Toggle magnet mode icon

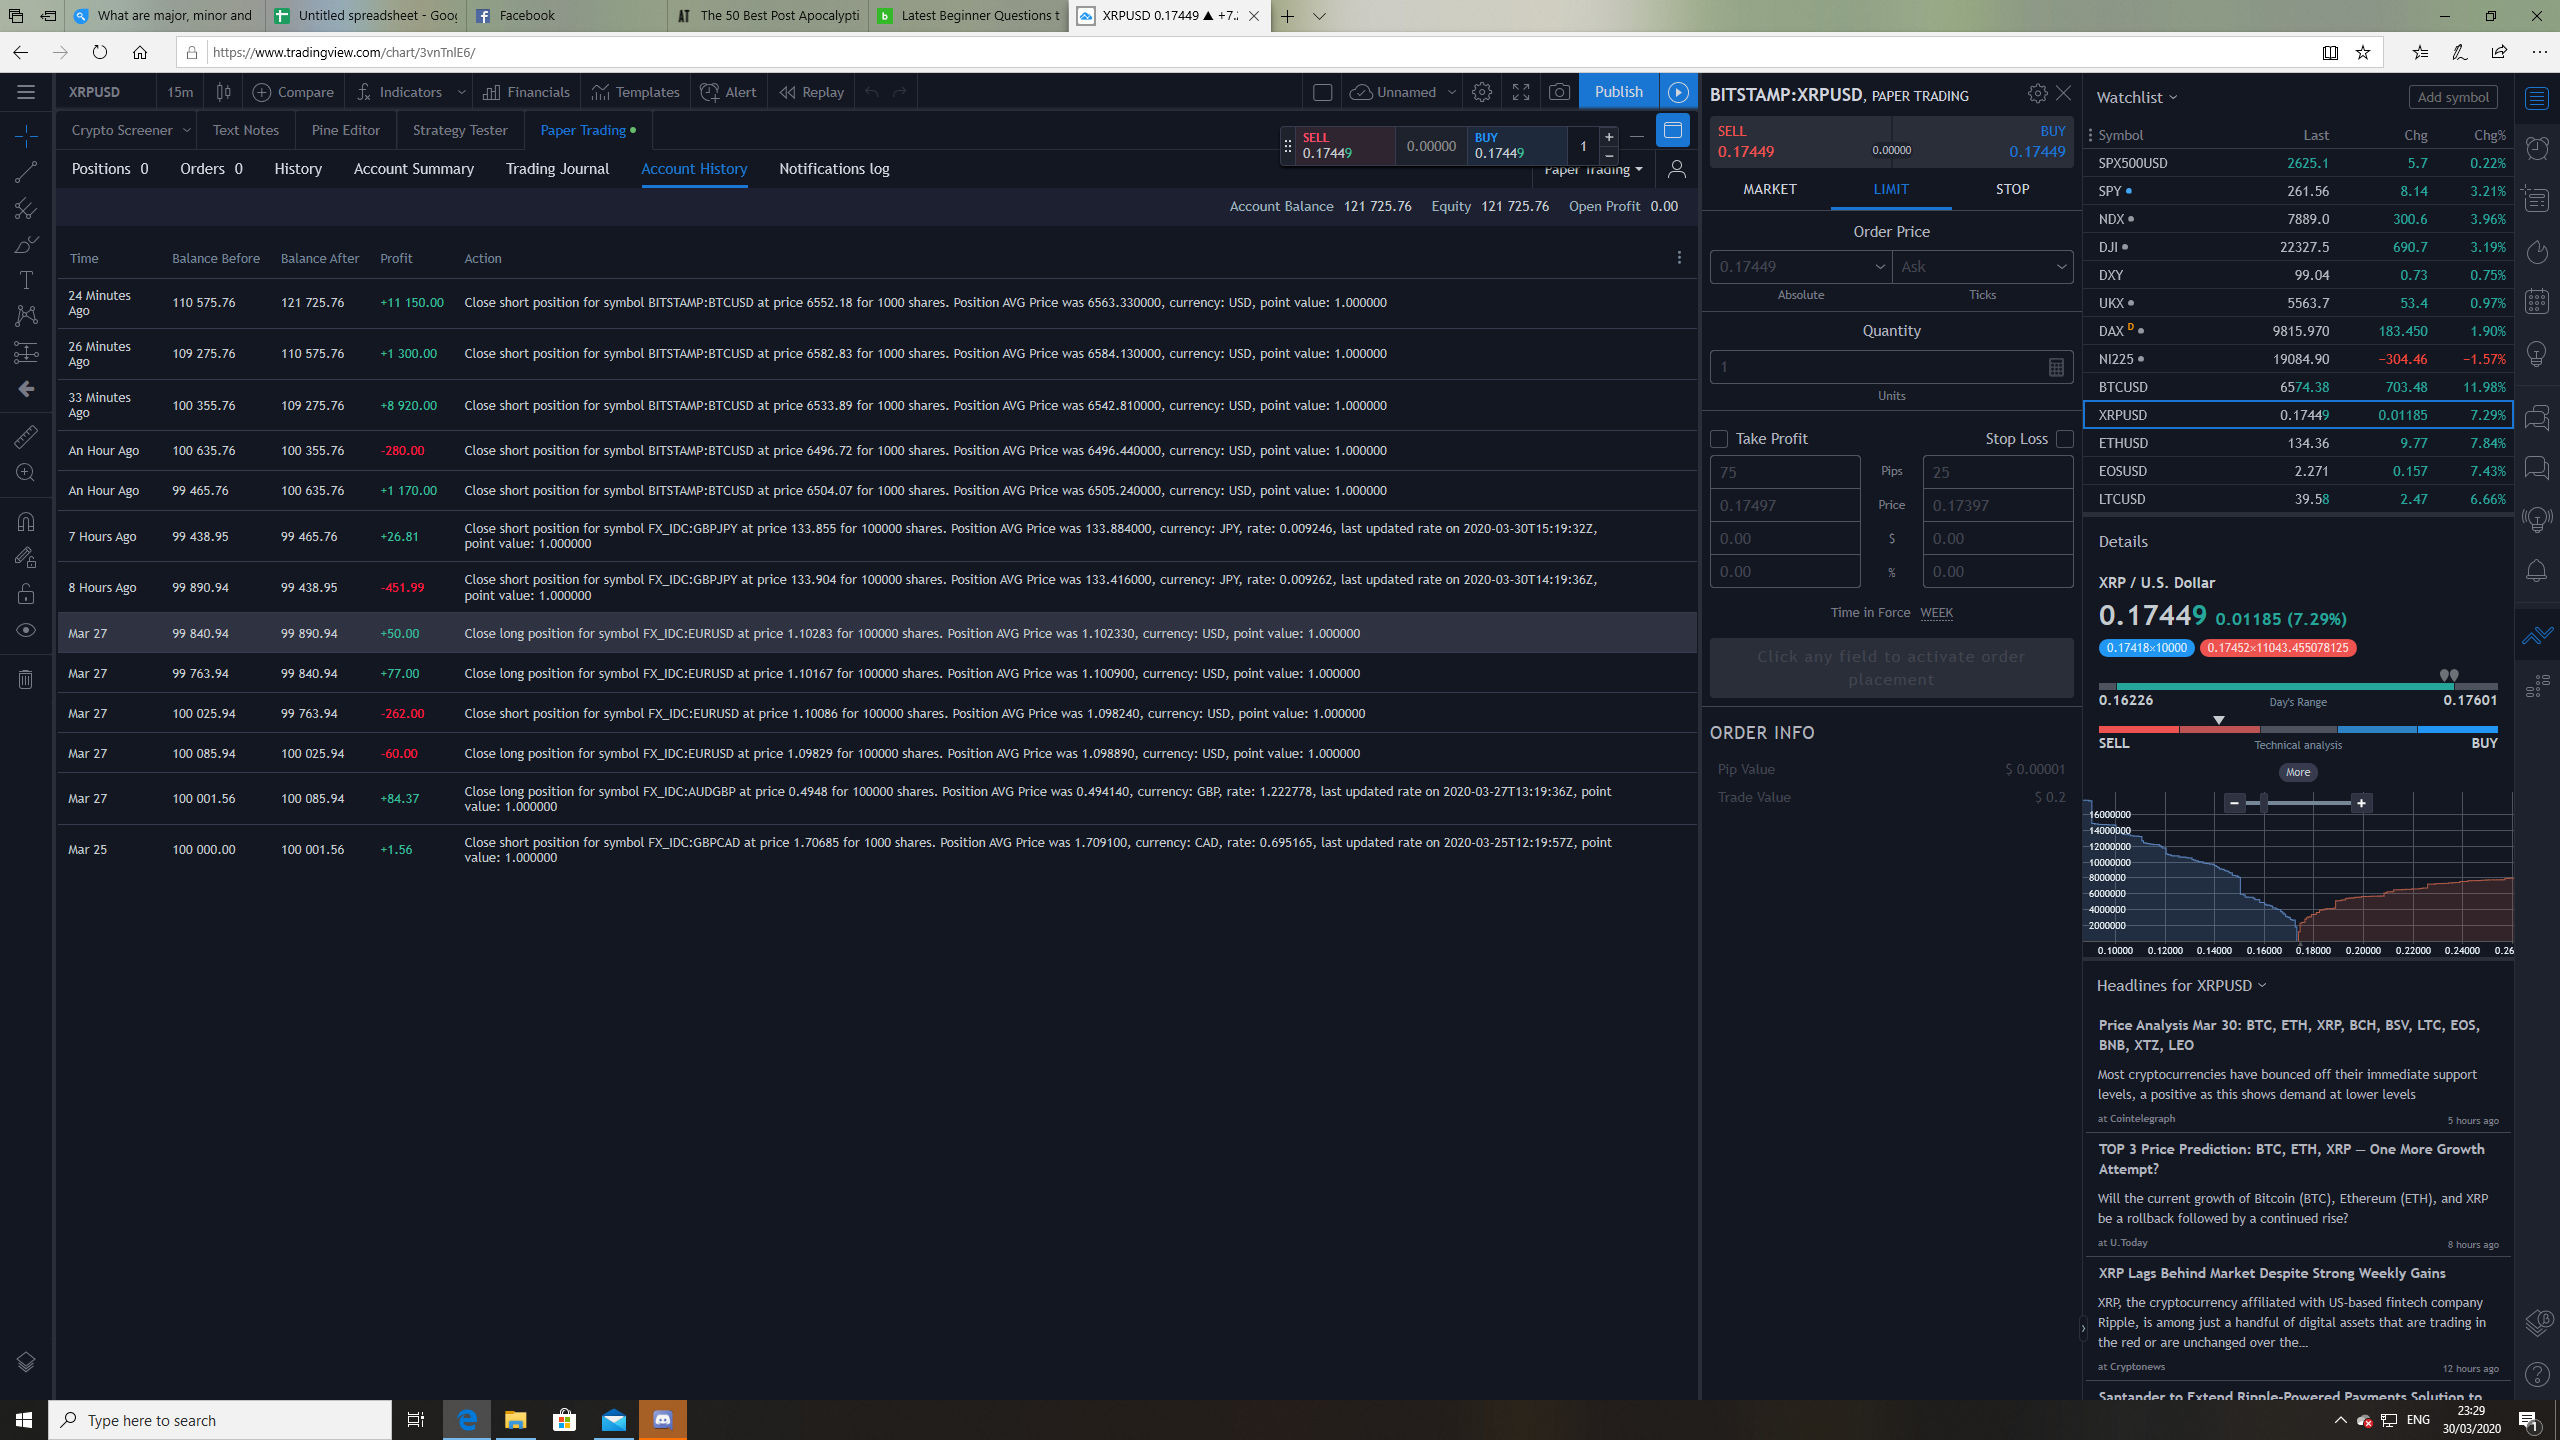tap(26, 521)
